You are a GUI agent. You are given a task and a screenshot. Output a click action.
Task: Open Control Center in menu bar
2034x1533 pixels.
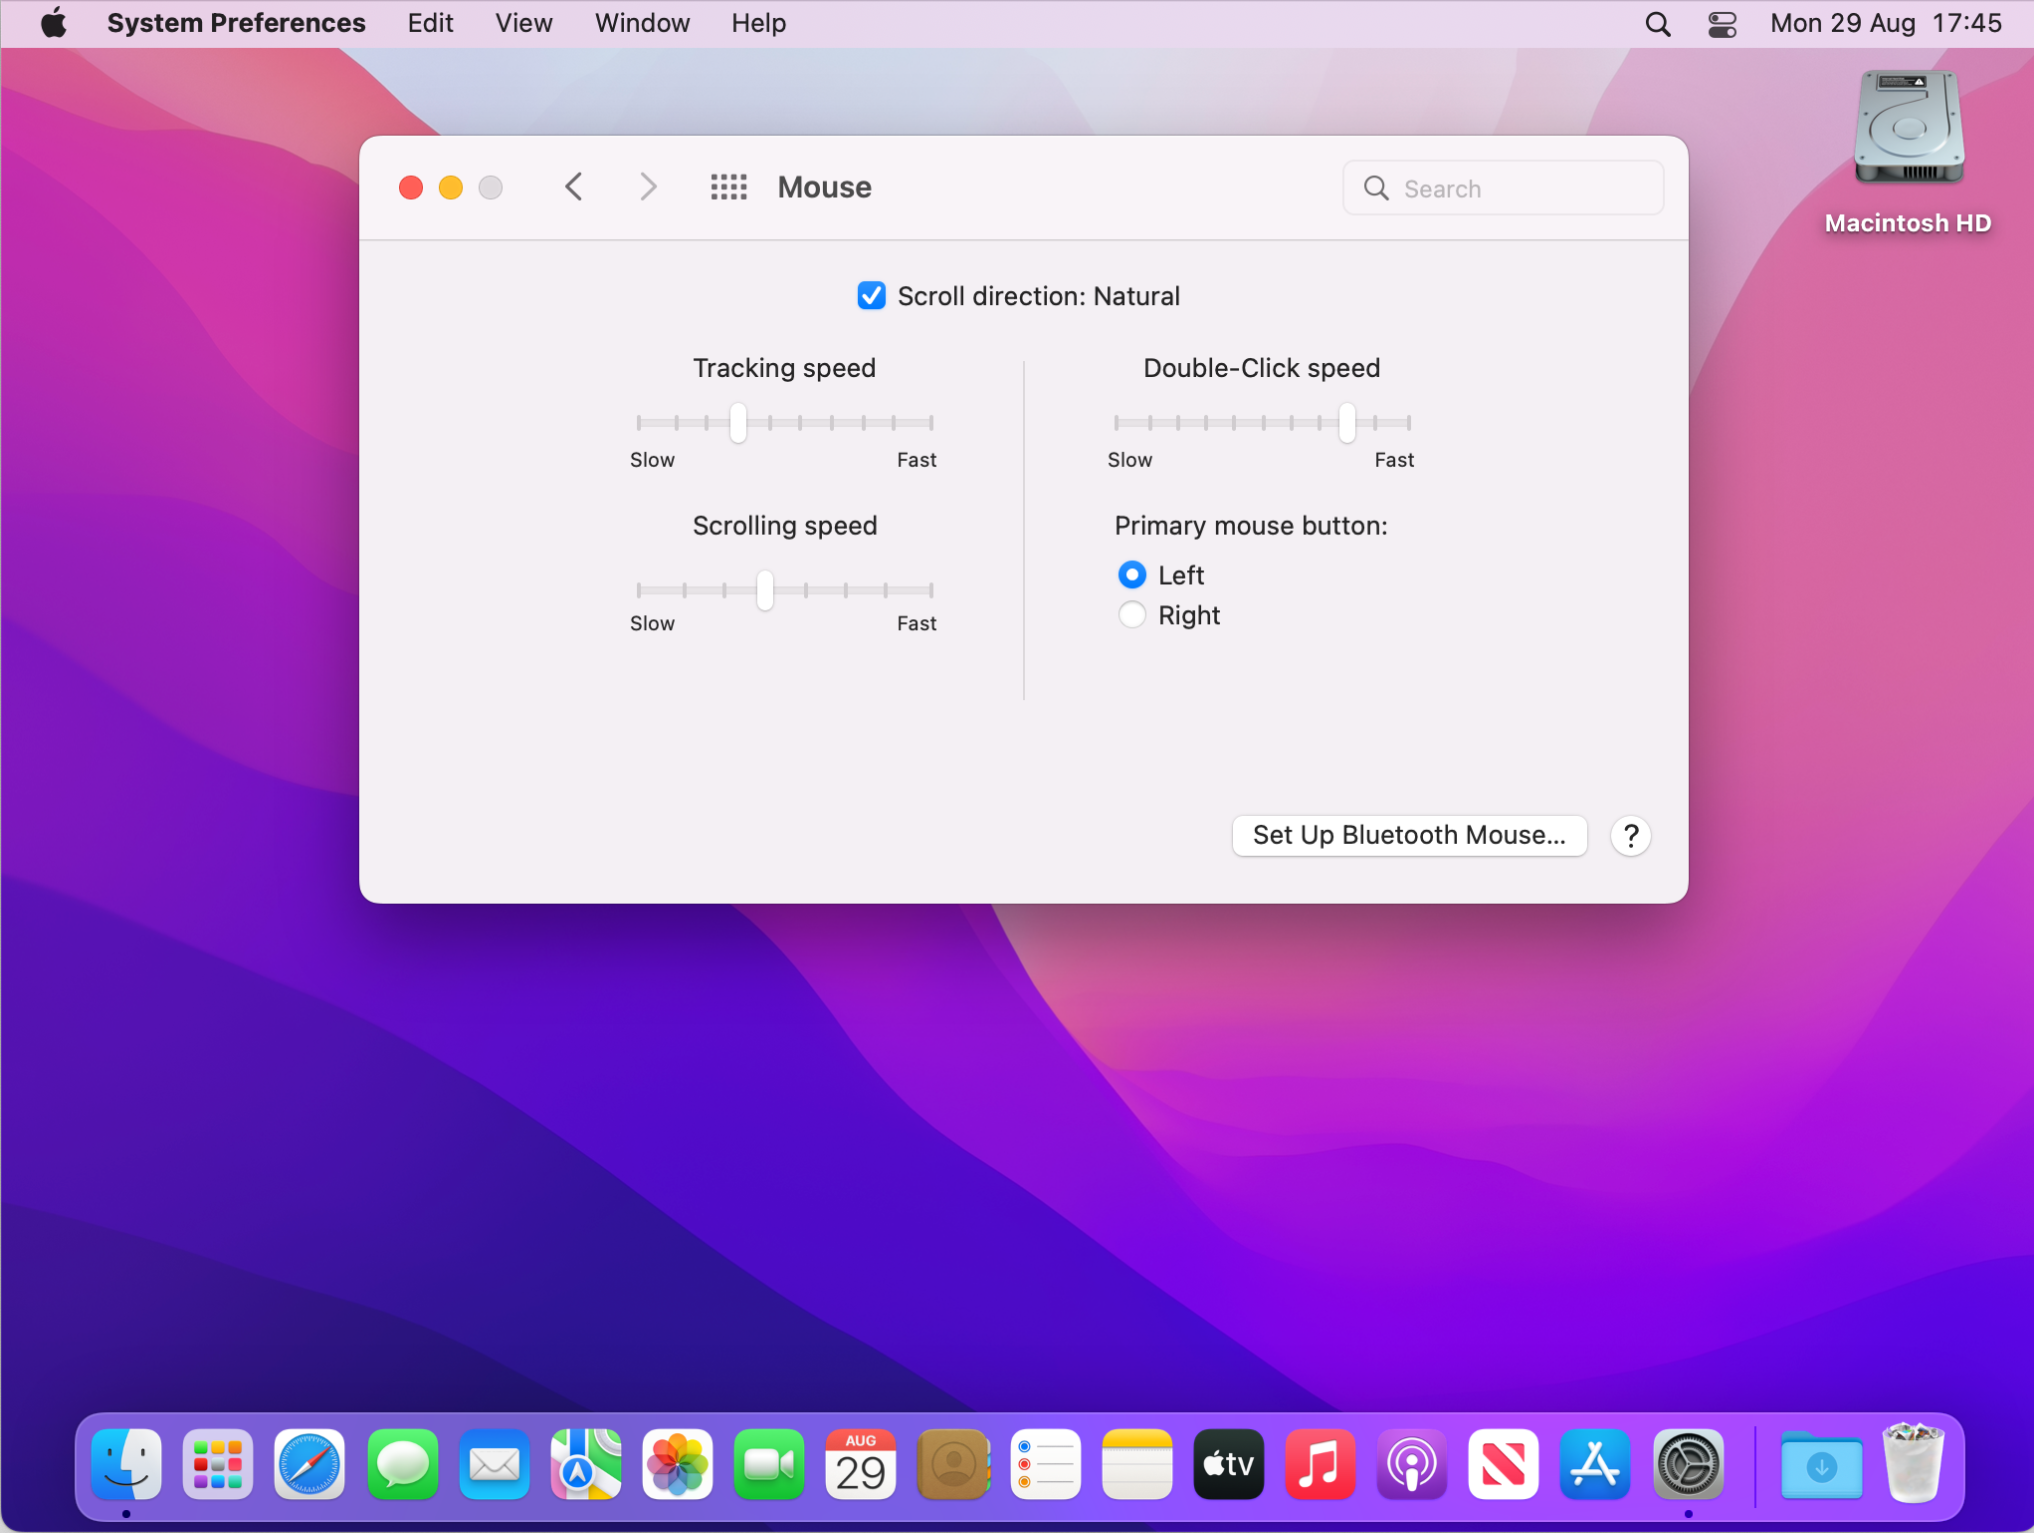(x=1722, y=23)
